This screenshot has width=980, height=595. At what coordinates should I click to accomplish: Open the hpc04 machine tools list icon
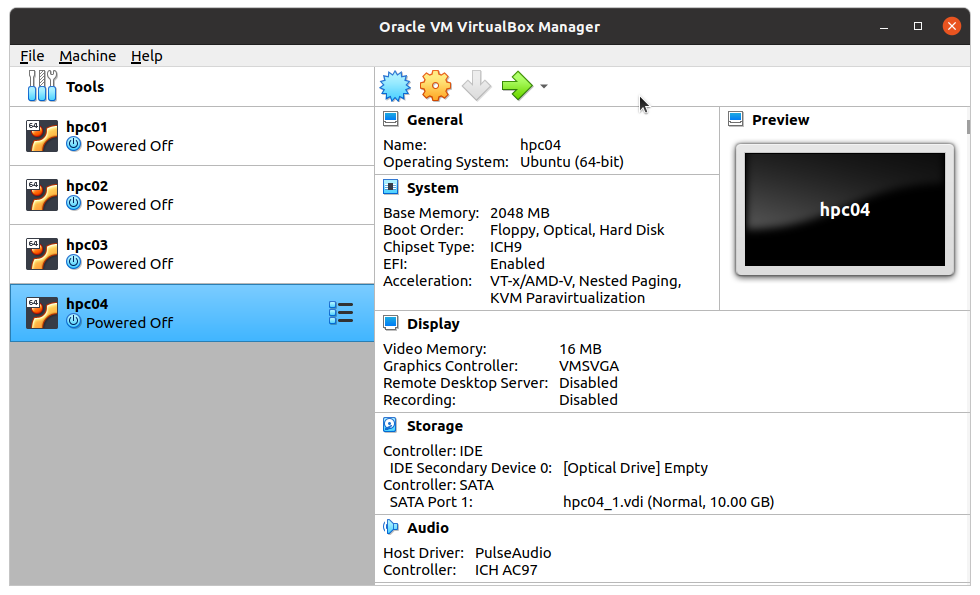pos(341,313)
